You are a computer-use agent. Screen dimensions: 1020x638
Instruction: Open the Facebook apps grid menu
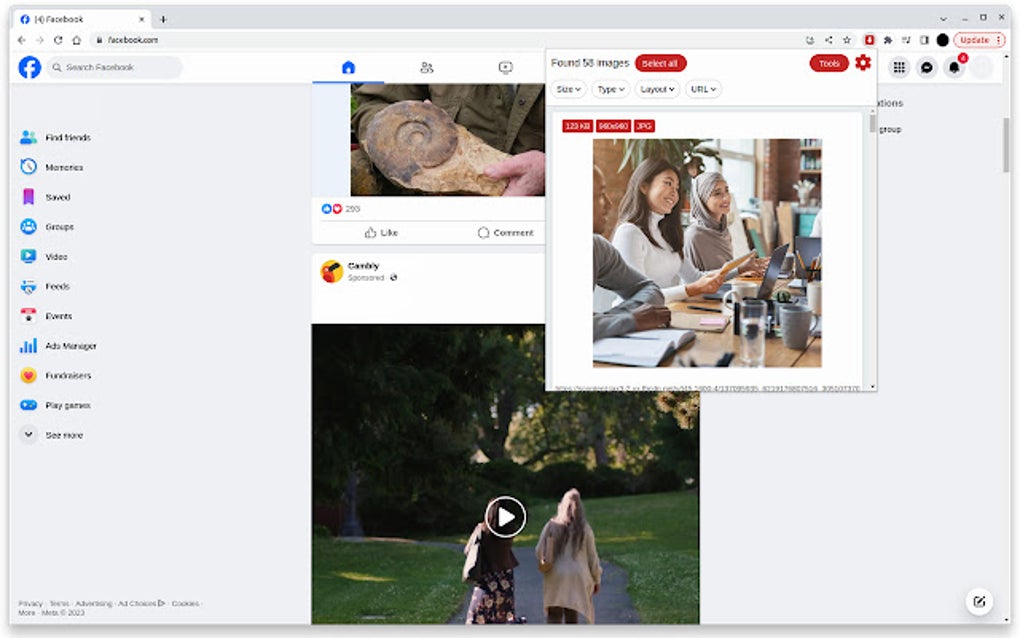point(900,67)
